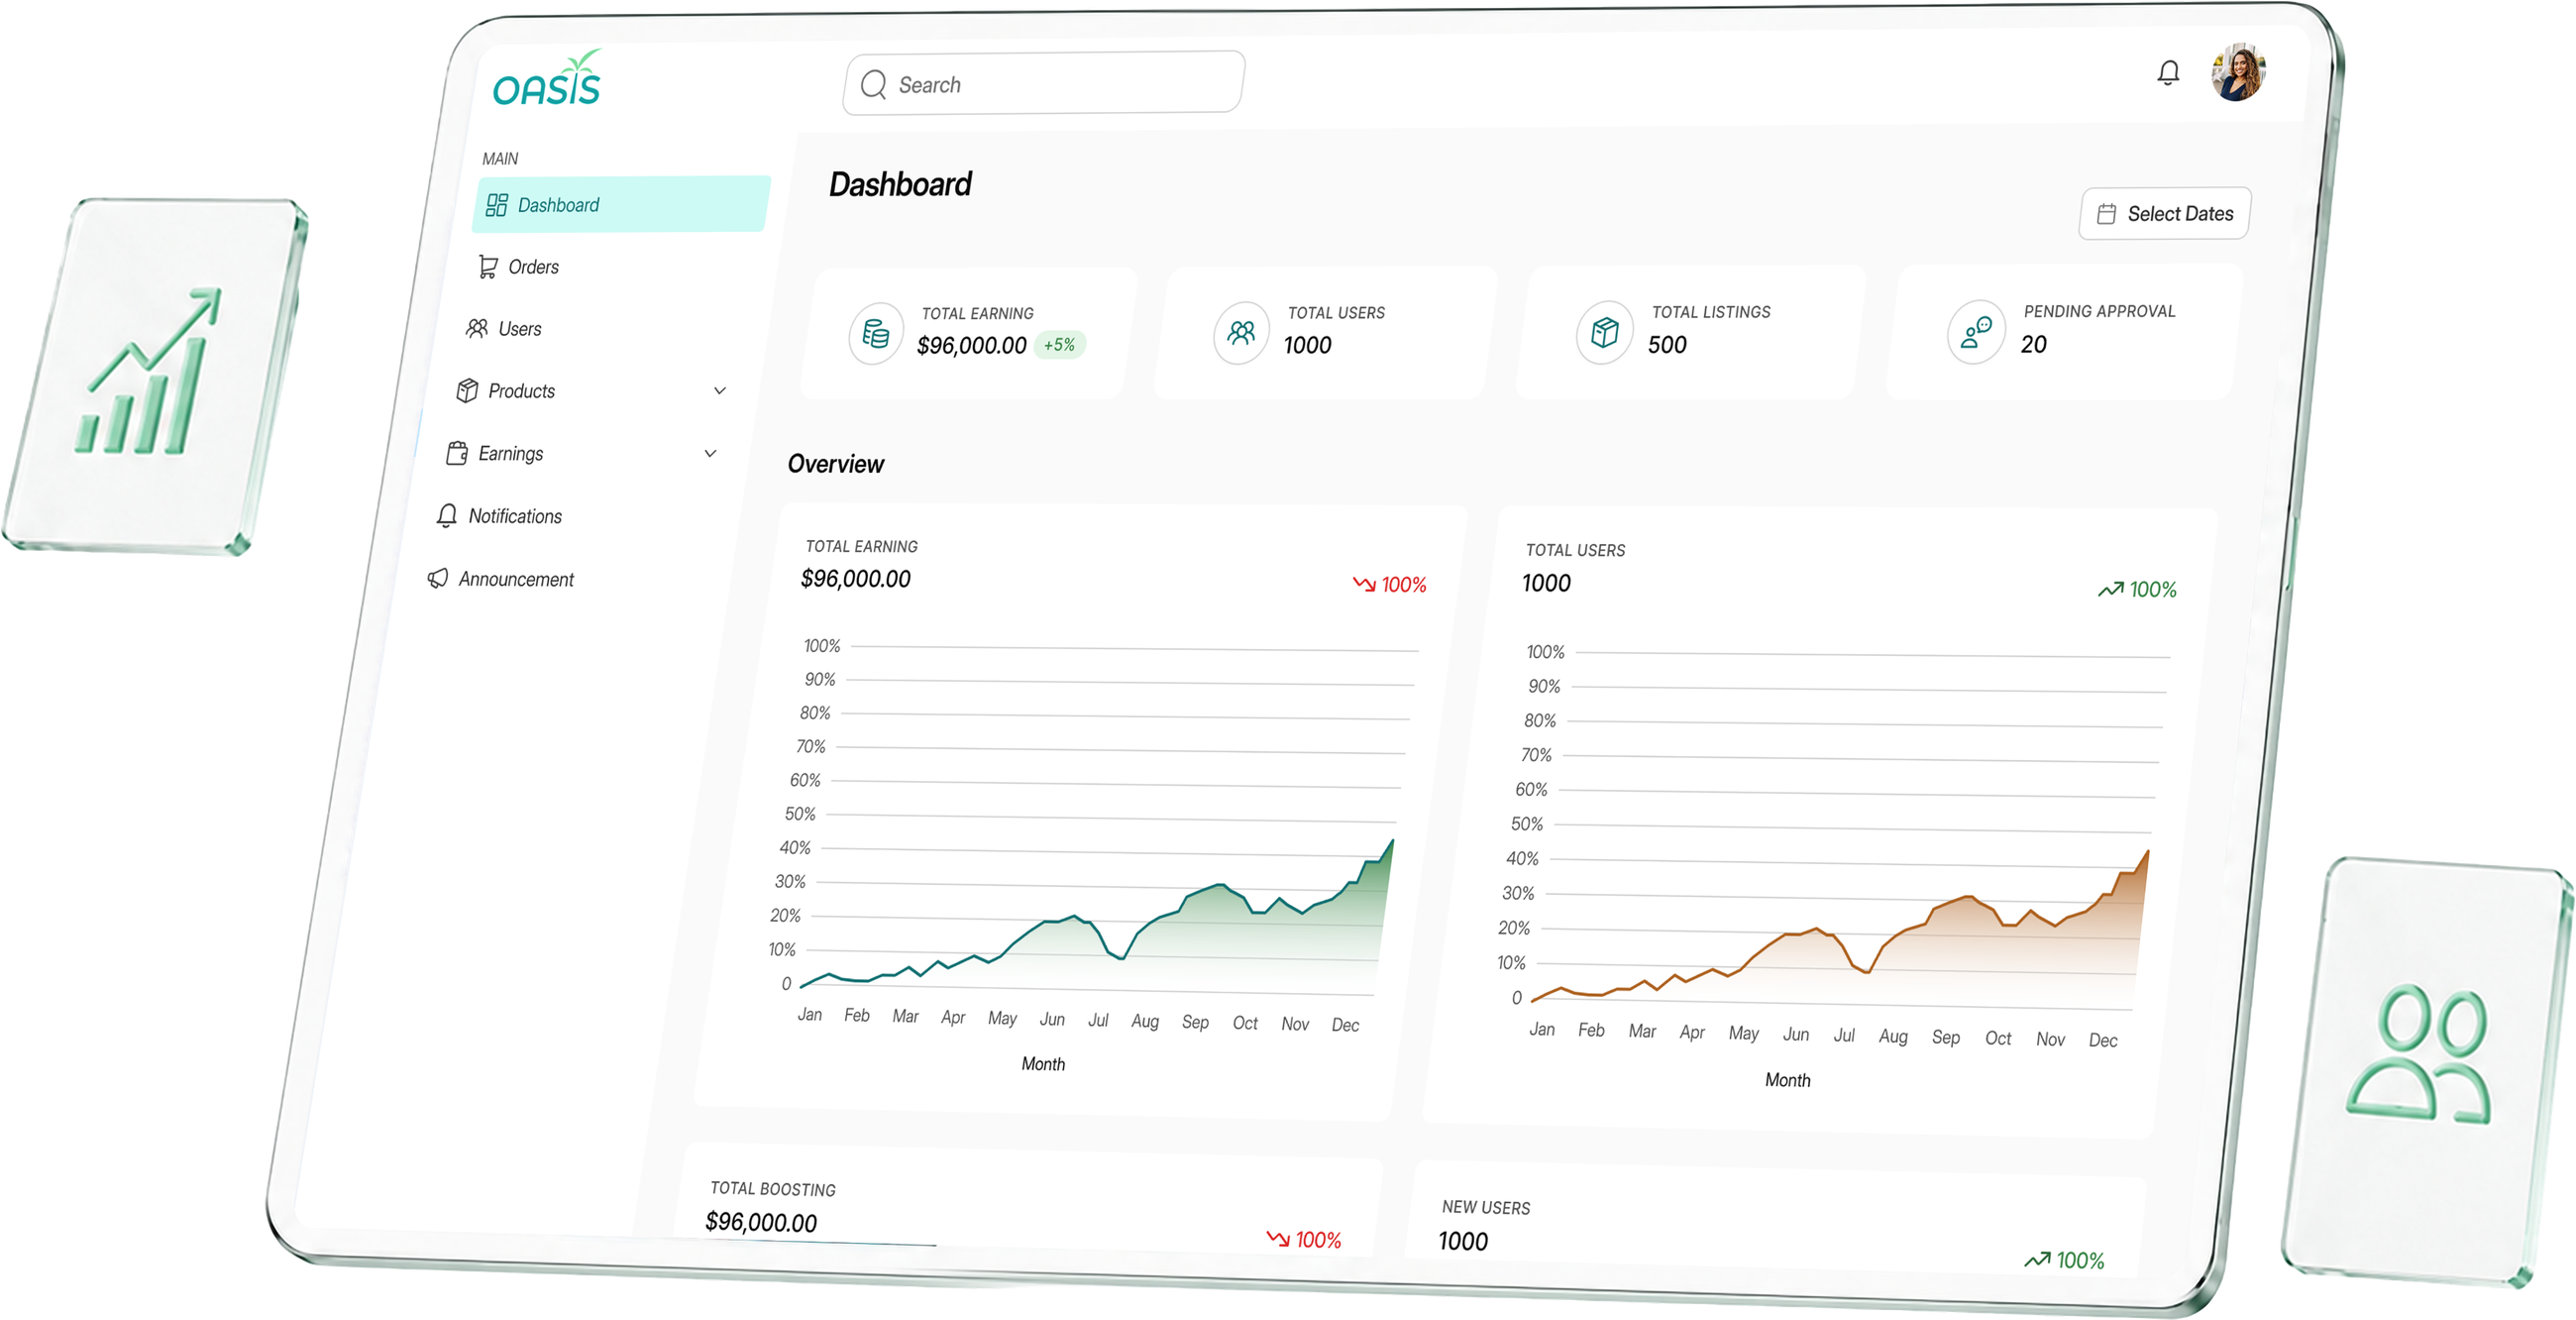
Task: Click the MAIN sidebar section label
Action: (500, 159)
